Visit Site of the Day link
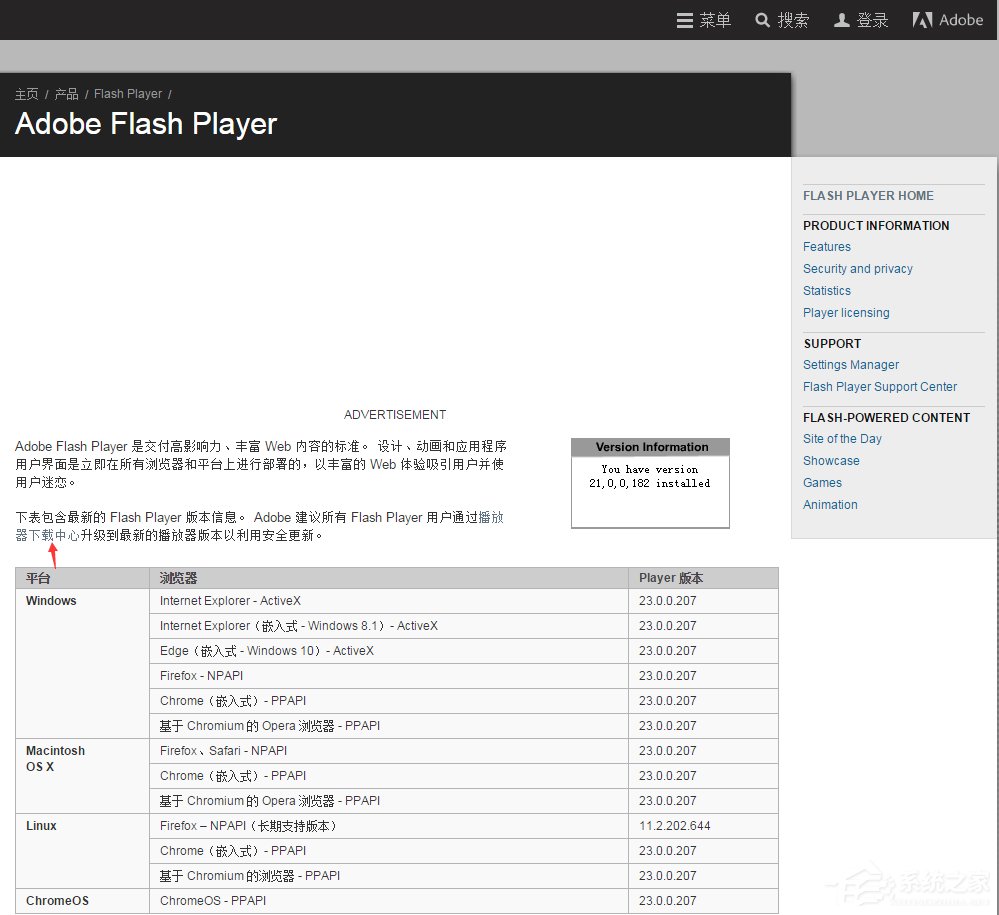Image resolution: width=999 pixels, height=915 pixels. pyautogui.click(x=842, y=438)
